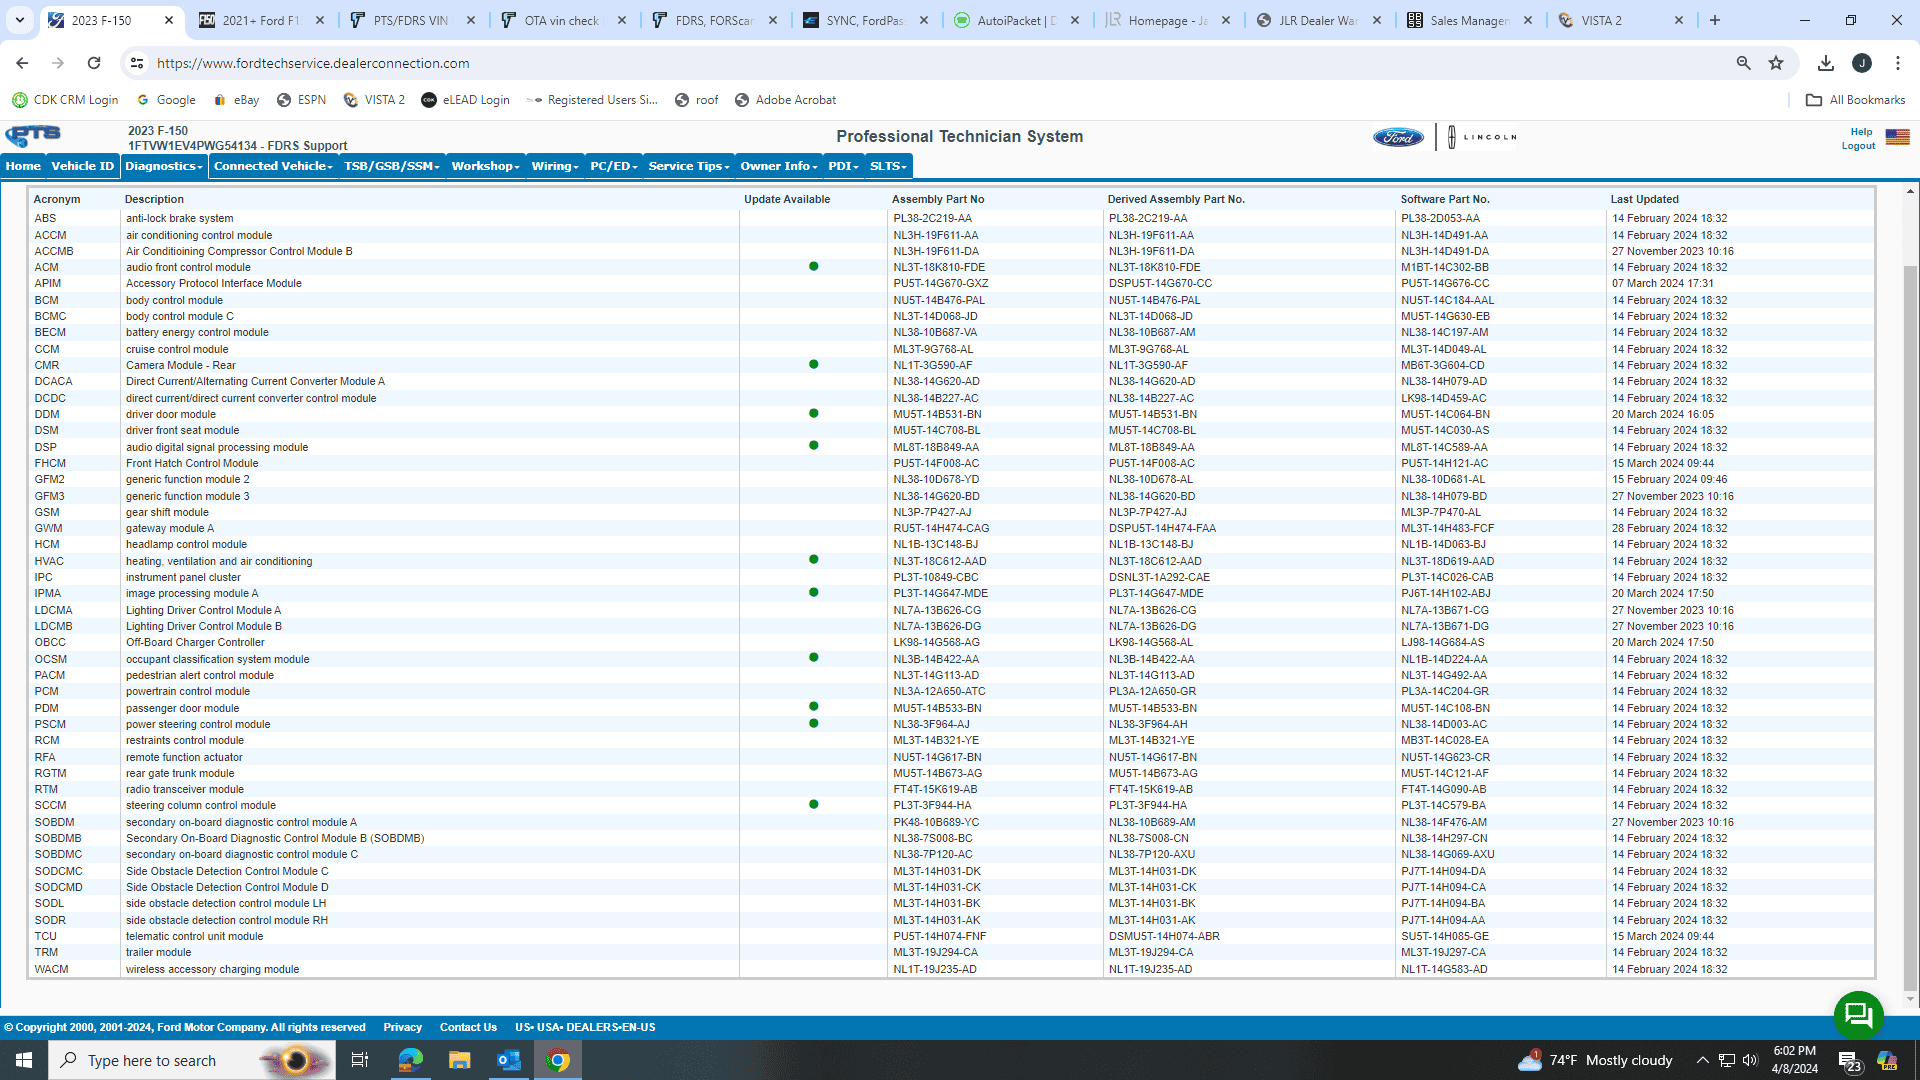This screenshot has height=1080, width=1920.
Task: Bookmark page with star icon
Action: [1776, 63]
